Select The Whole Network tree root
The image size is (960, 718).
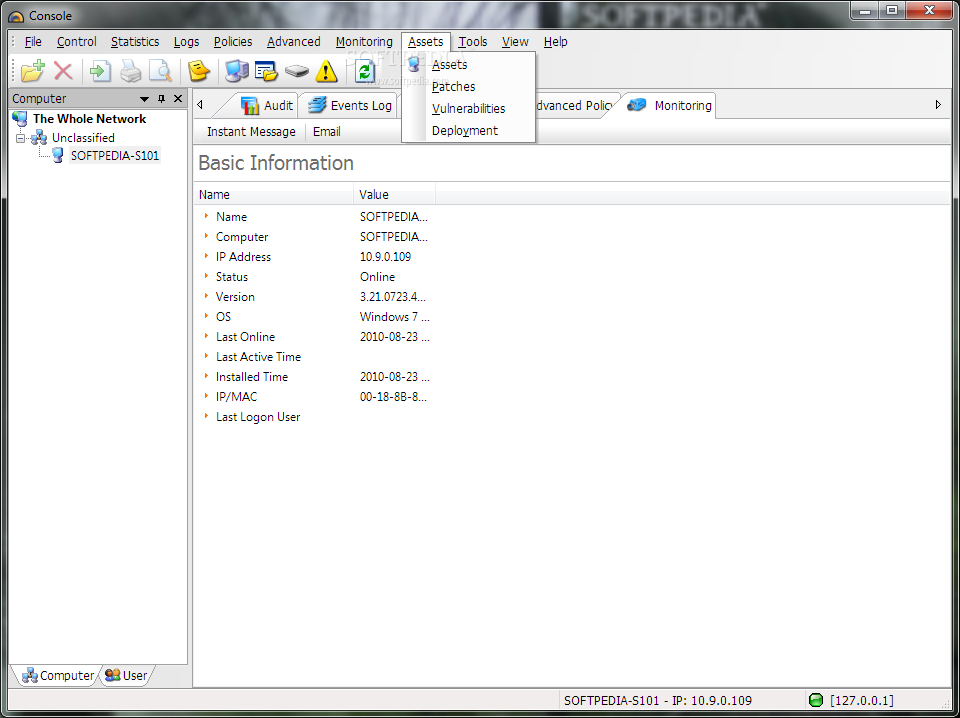click(89, 119)
